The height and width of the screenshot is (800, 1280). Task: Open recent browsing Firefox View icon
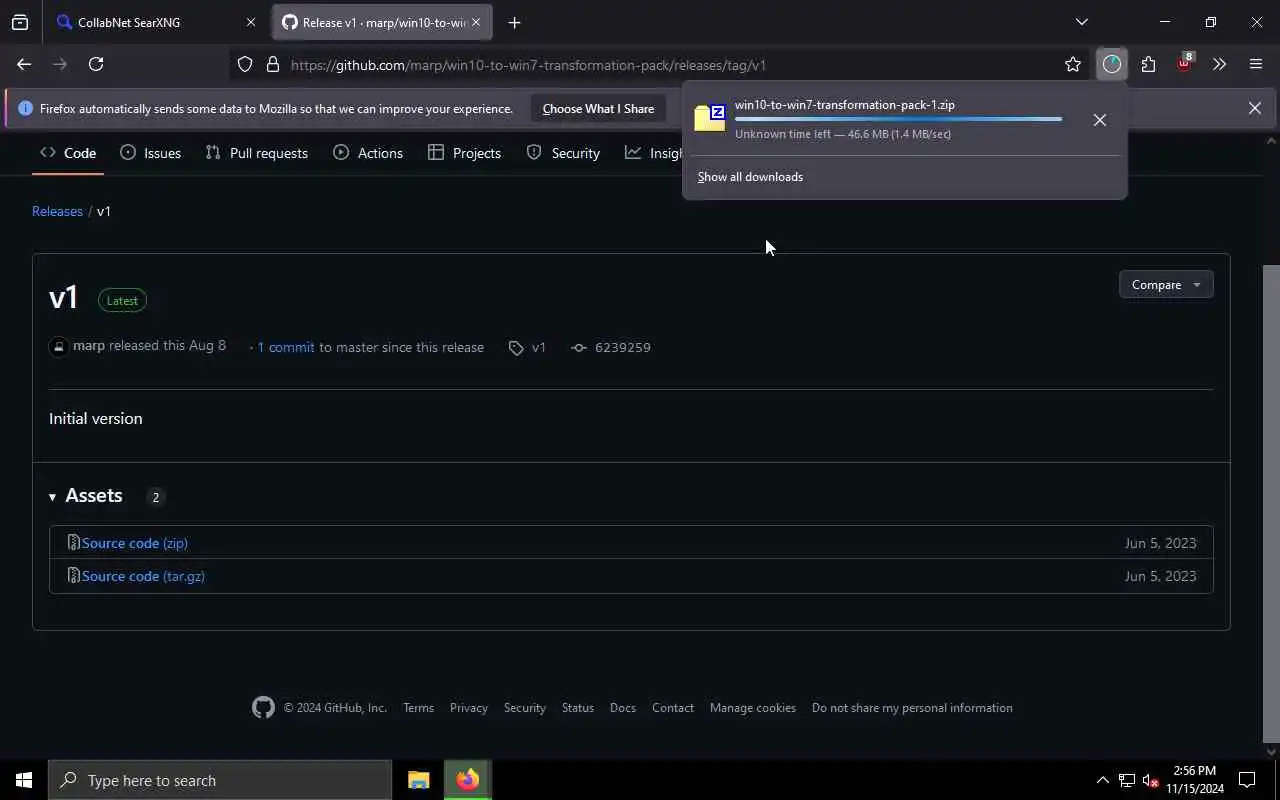20,22
